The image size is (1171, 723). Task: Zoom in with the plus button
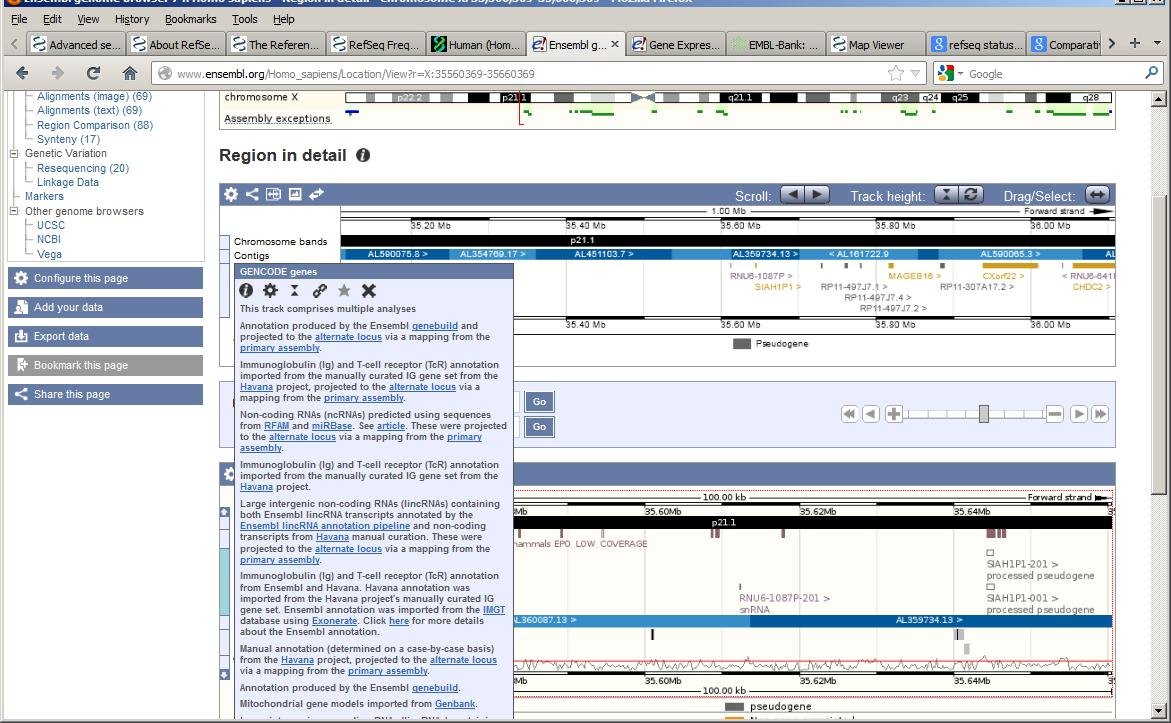pos(893,414)
